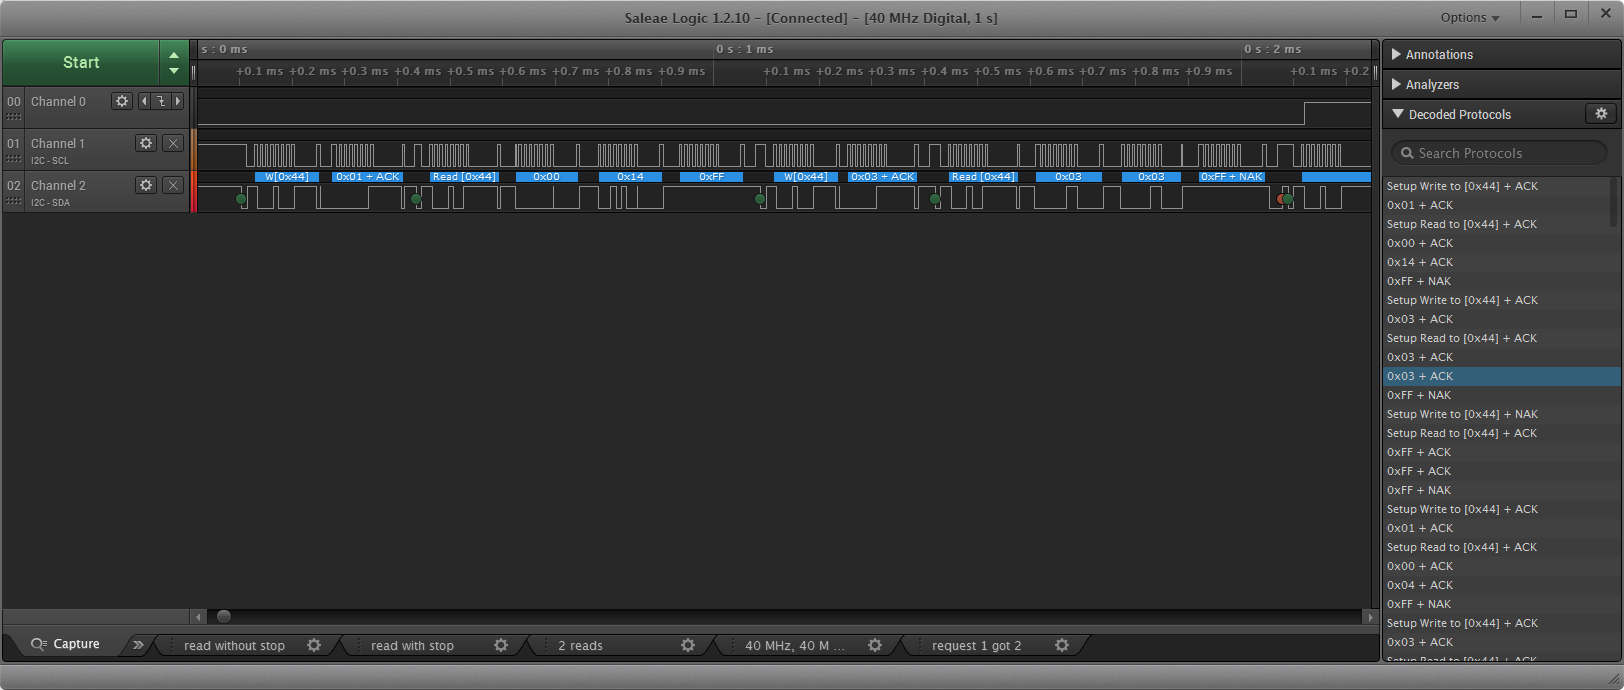
Task: Select highlighted '0x03 + ACK' protocol row
Action: (1501, 376)
